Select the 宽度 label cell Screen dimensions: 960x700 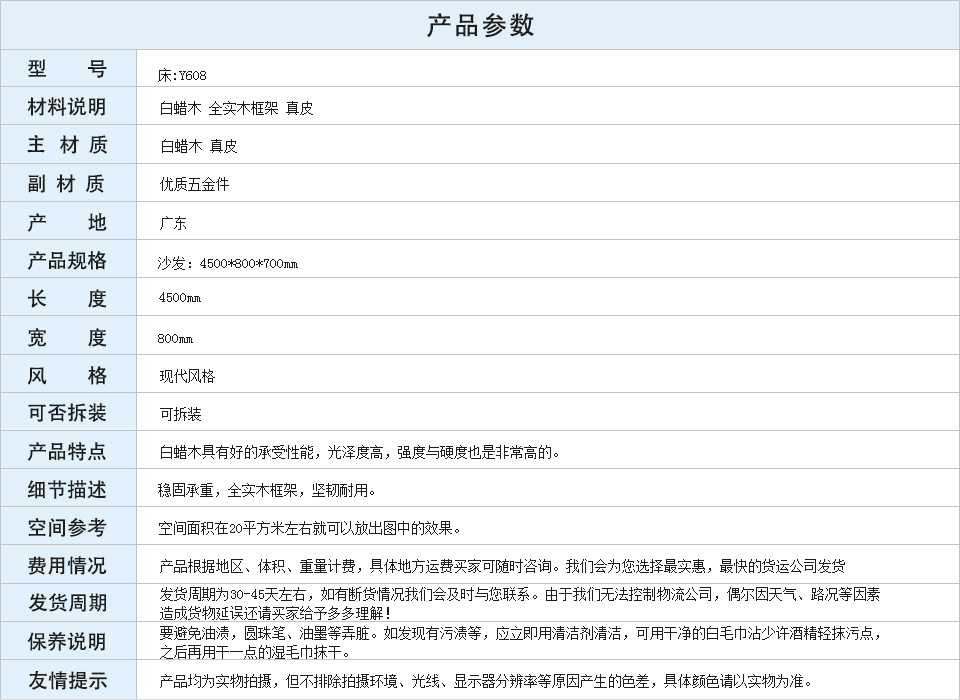click(x=68, y=336)
